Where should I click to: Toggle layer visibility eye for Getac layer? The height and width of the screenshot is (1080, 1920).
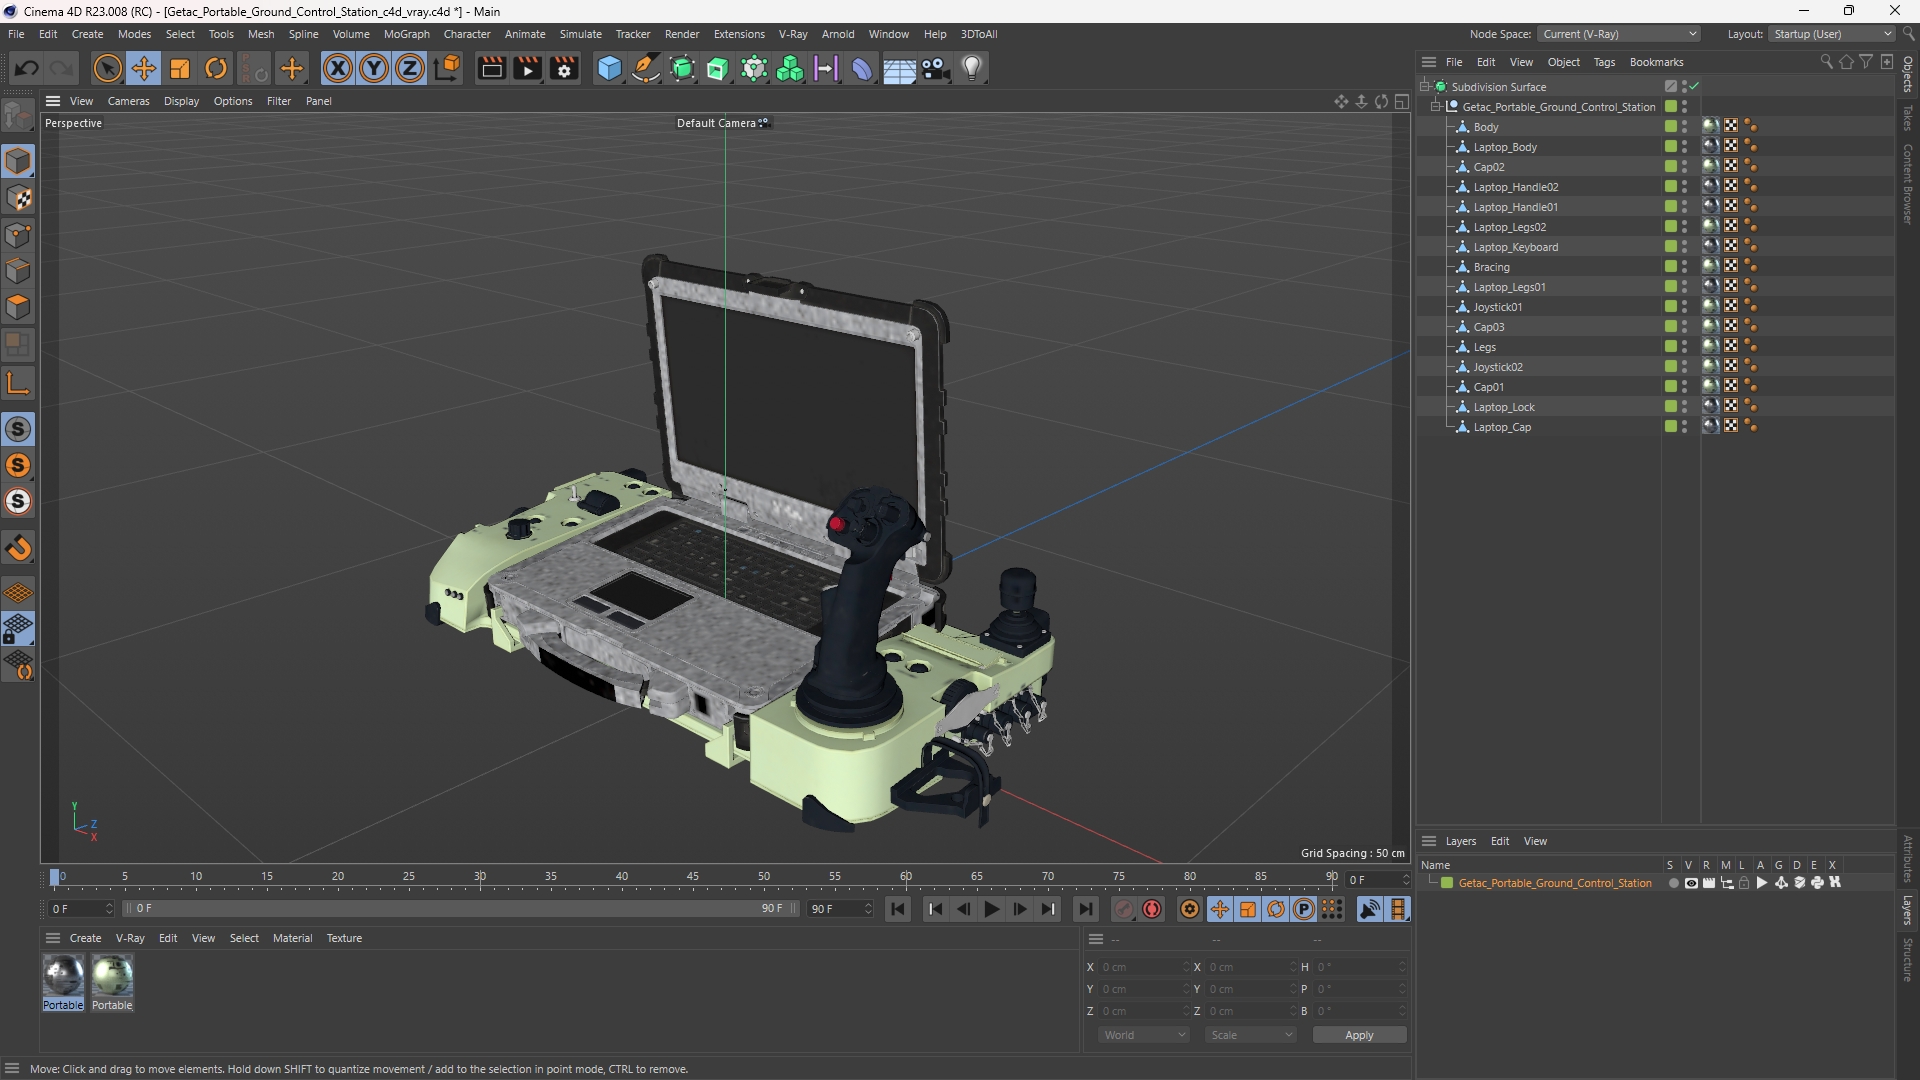point(1691,883)
